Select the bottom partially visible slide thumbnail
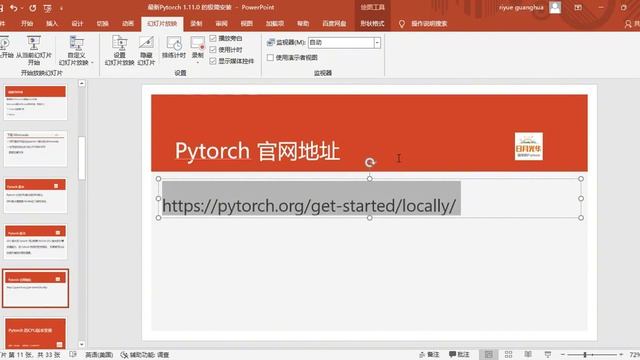 point(36,333)
